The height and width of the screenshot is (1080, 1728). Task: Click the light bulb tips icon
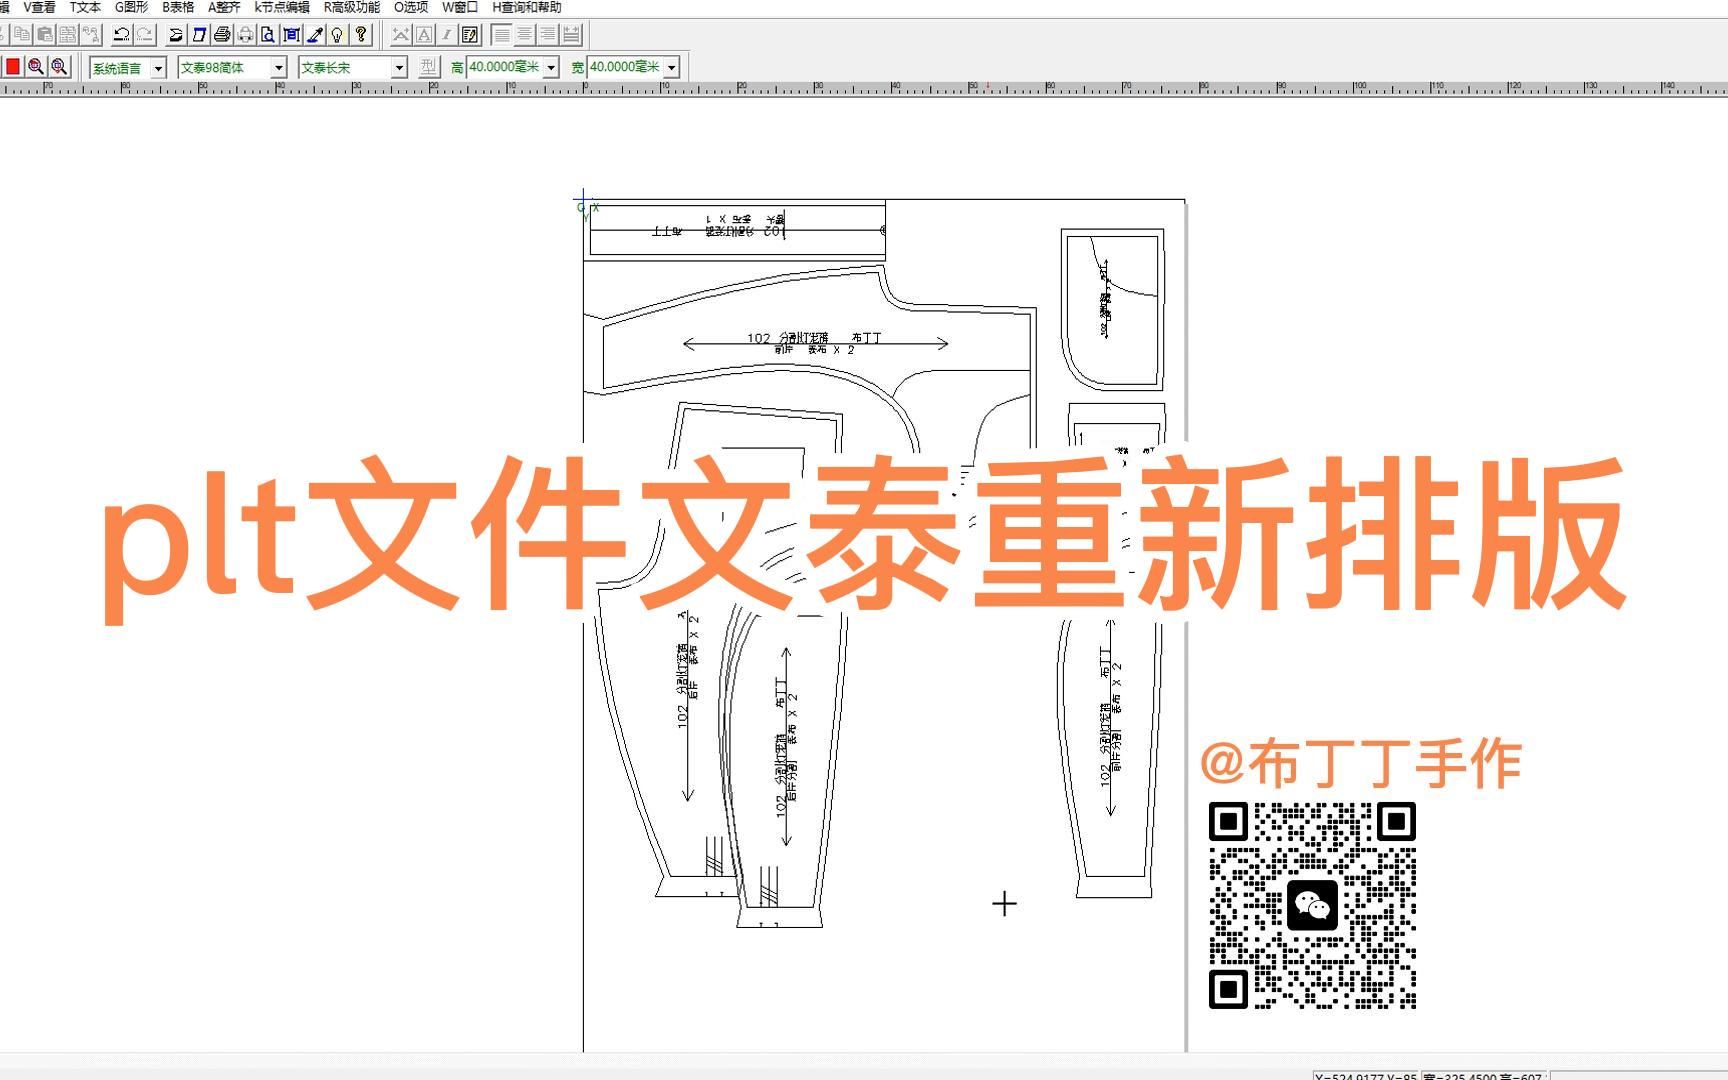pos(336,34)
